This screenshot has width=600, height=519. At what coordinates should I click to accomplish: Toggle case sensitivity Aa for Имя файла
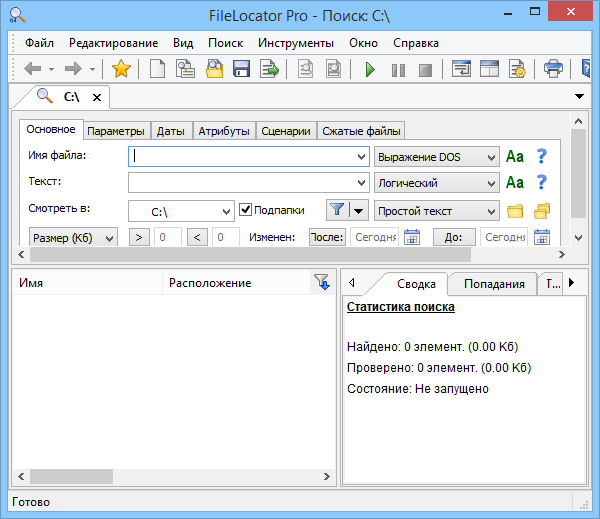tap(515, 156)
